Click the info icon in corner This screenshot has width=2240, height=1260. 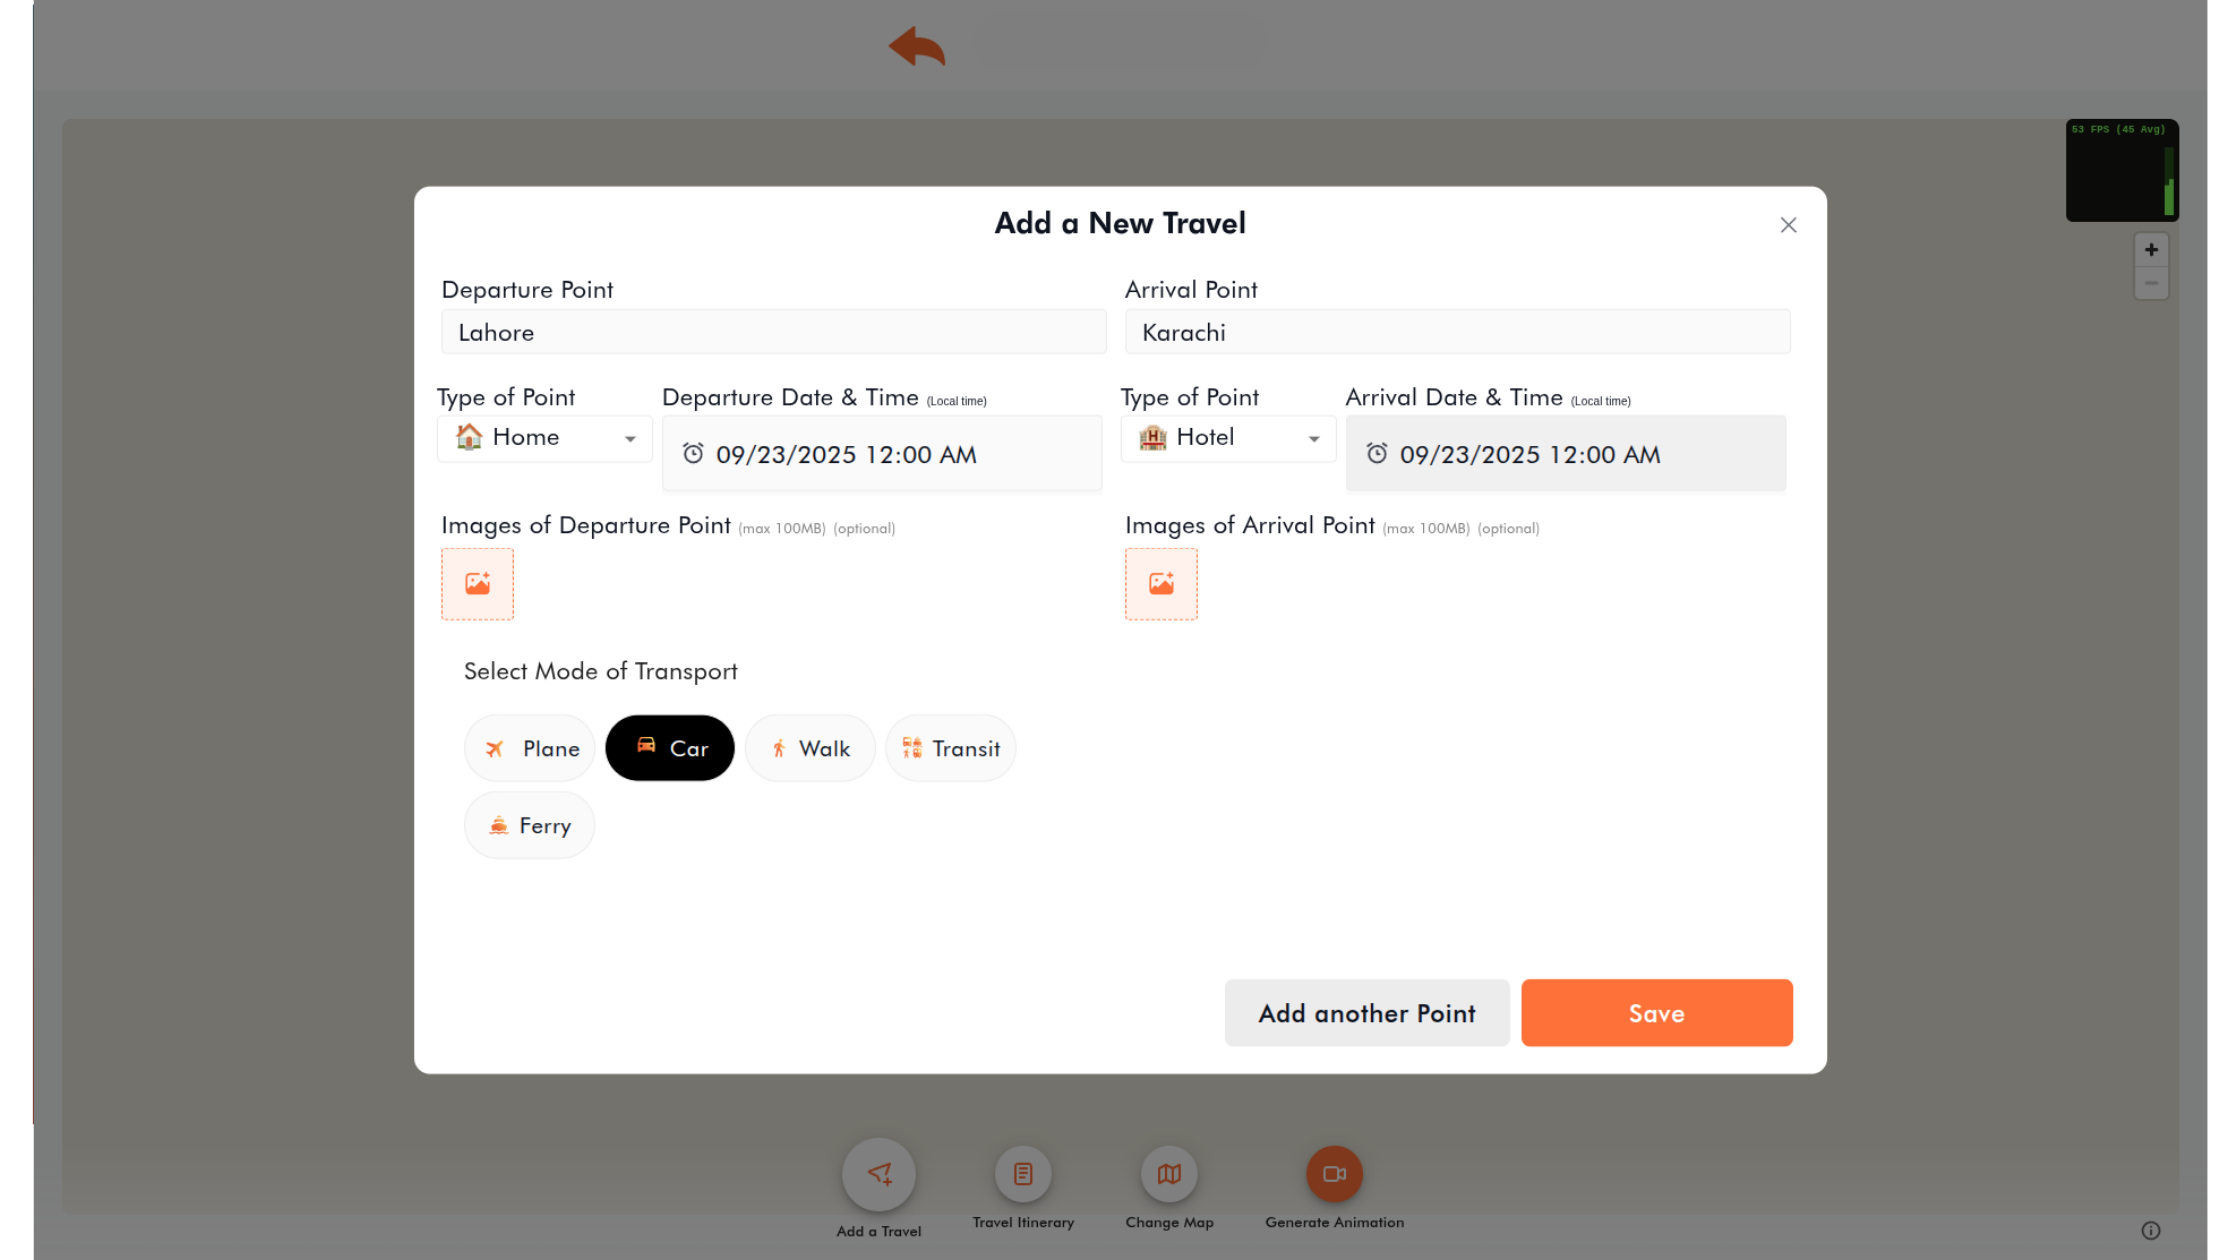[2151, 1231]
